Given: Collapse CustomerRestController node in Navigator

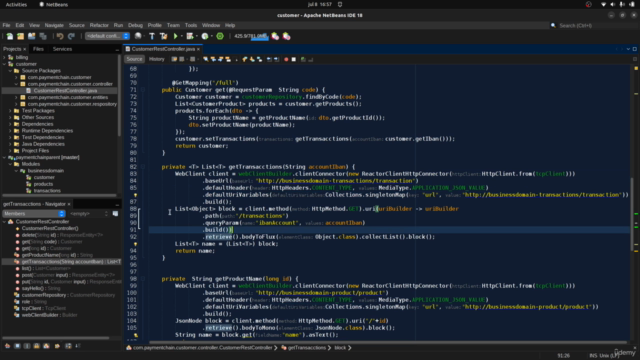Looking at the screenshot, I should (4, 222).
